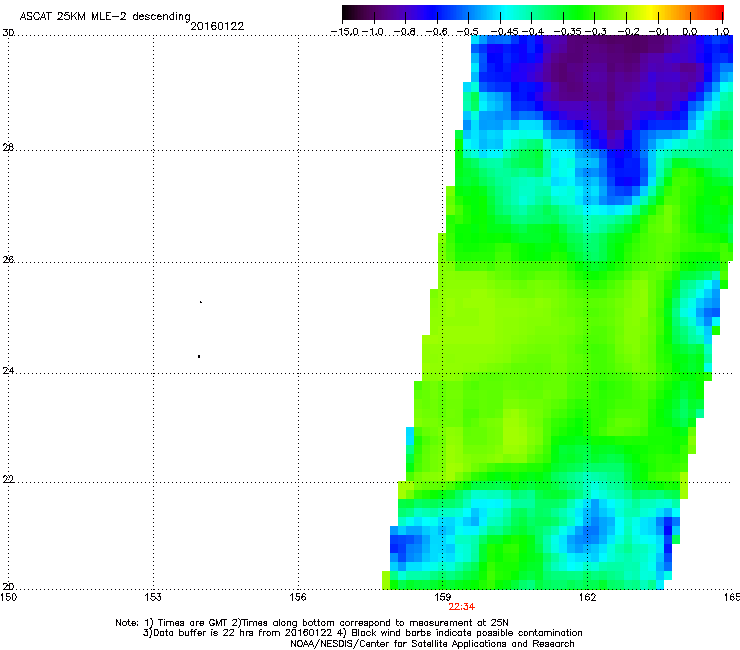Click the "1.0" color scale label
This screenshot has width=740, height=650.
coord(722,32)
